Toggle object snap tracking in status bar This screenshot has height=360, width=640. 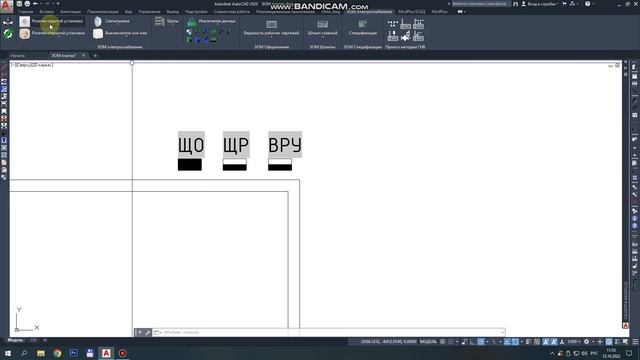(x=507, y=342)
